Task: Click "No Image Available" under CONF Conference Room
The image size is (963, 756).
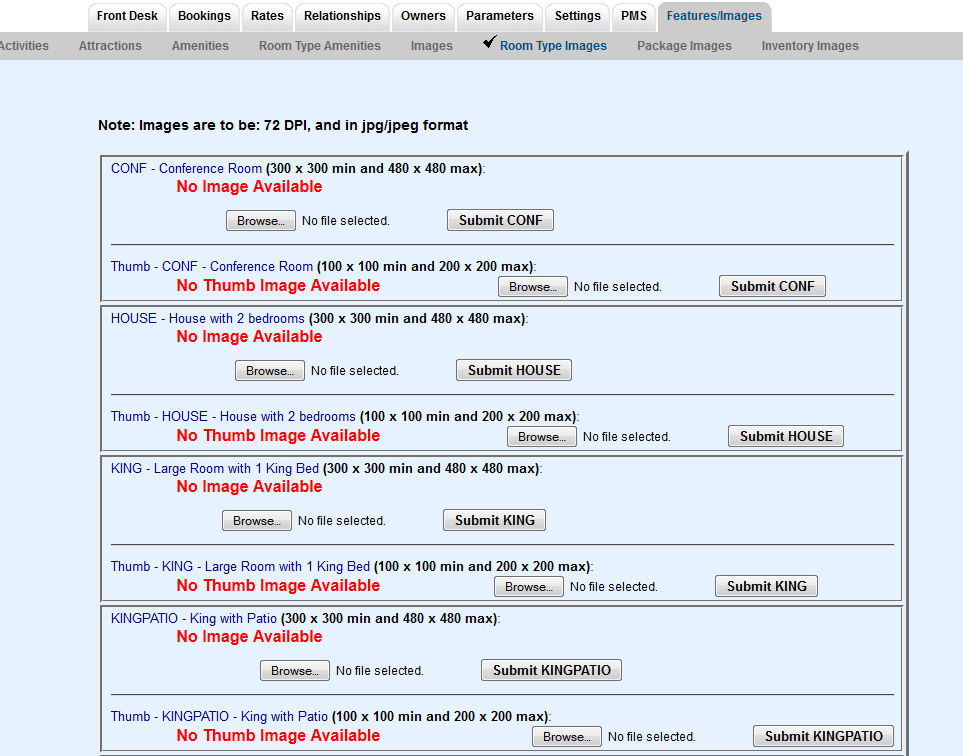Action: click(x=249, y=187)
